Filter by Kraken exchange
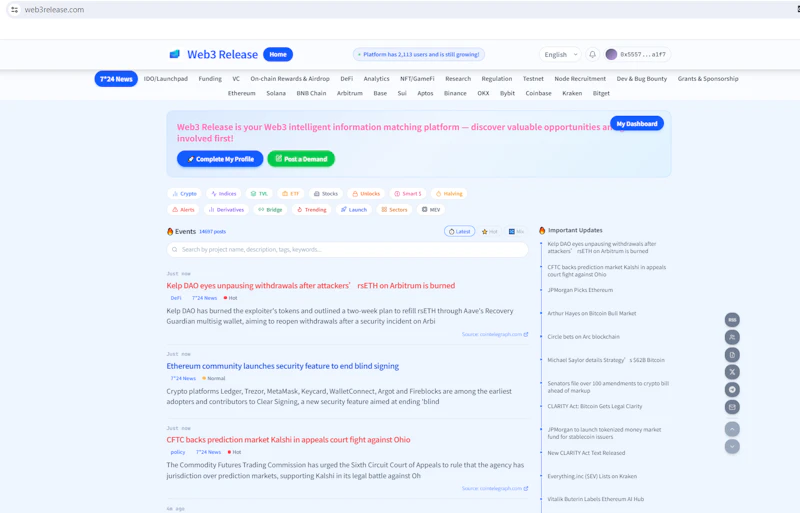800x513 pixels. (572, 93)
